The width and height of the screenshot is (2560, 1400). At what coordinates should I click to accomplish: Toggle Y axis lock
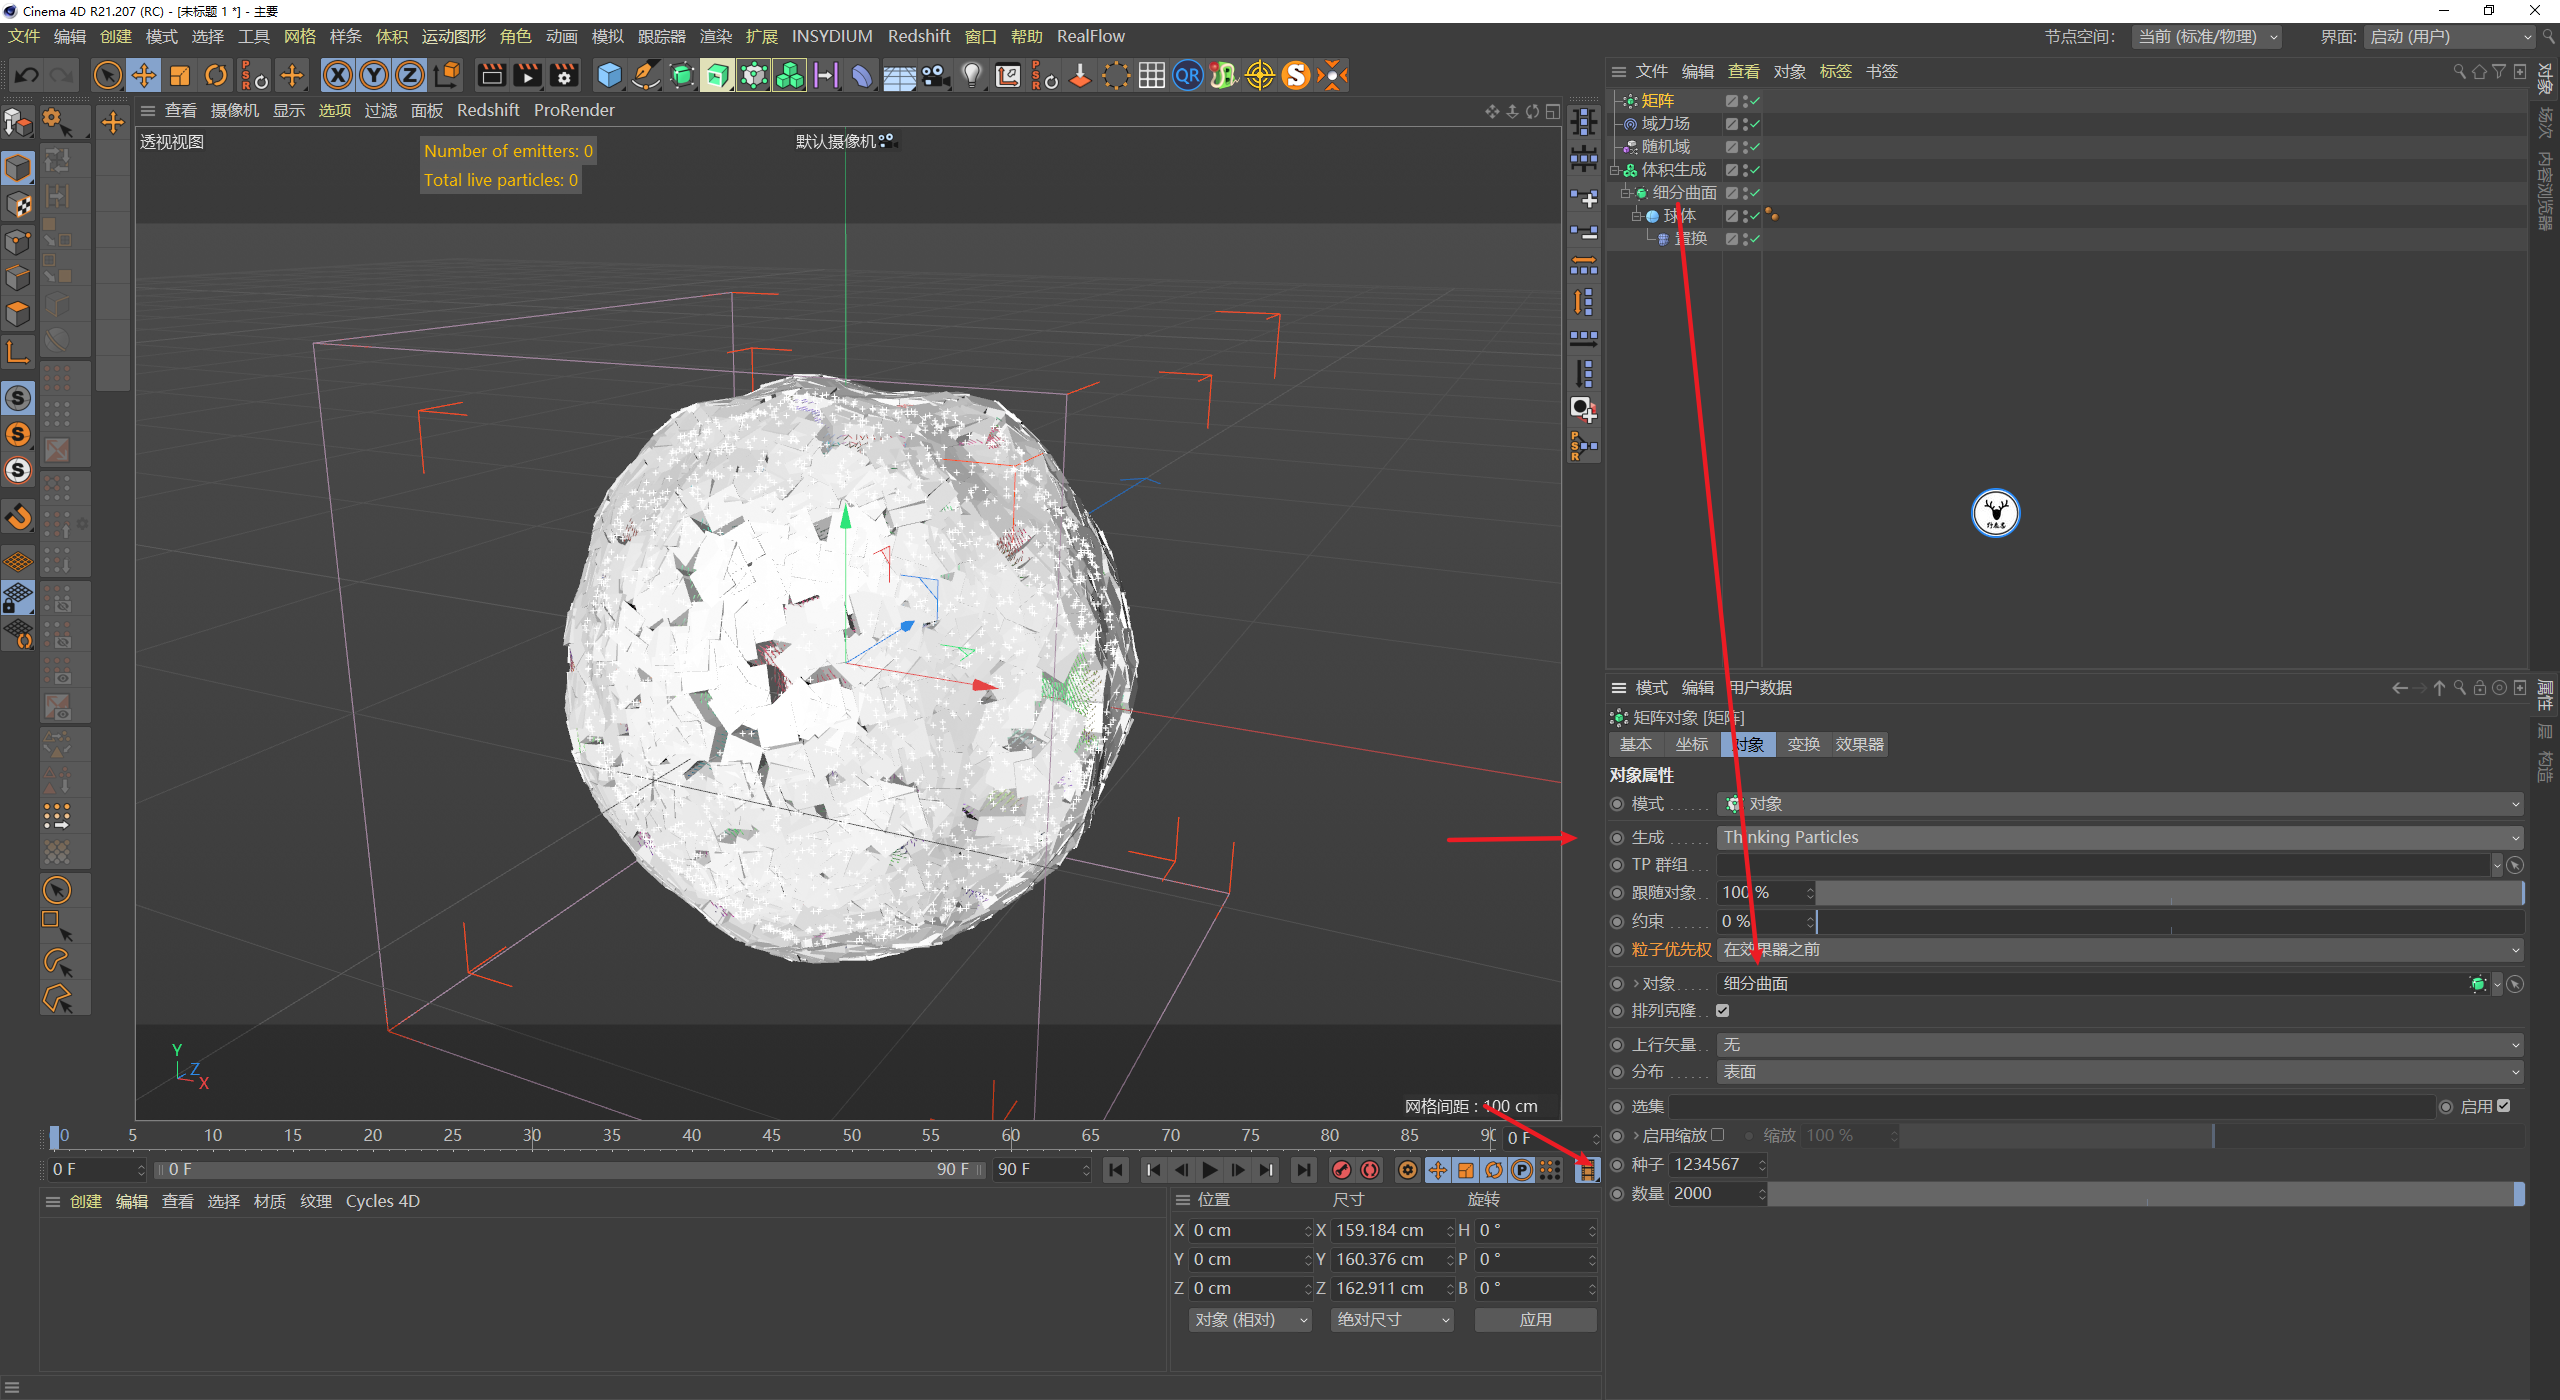[x=374, y=75]
